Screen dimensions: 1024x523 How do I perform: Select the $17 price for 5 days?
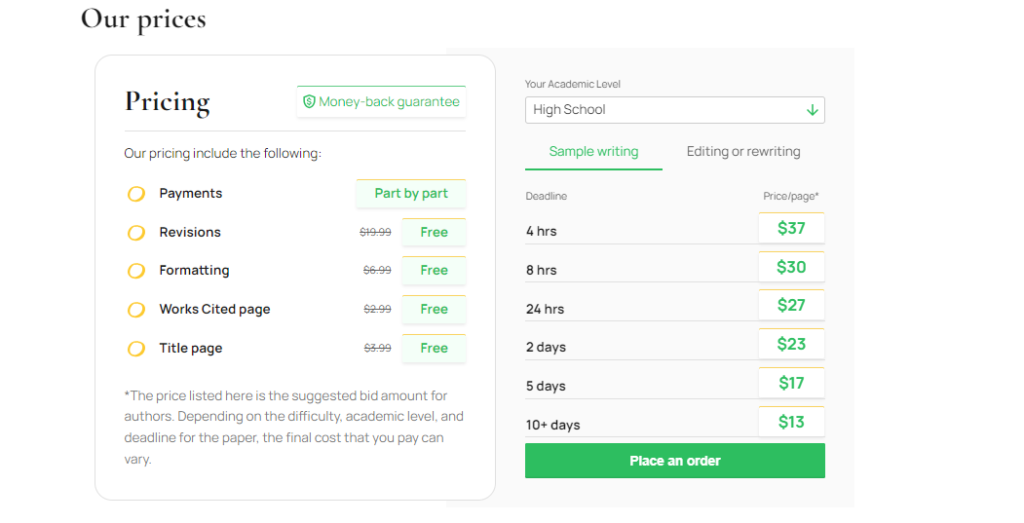pyautogui.click(x=791, y=383)
